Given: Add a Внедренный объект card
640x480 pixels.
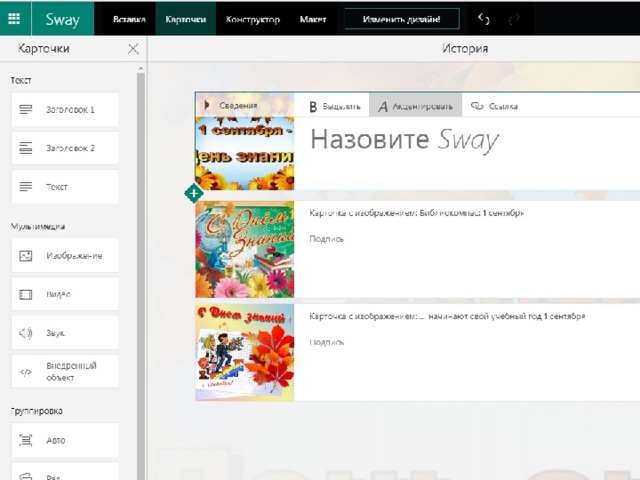Looking at the screenshot, I should coord(65,371).
